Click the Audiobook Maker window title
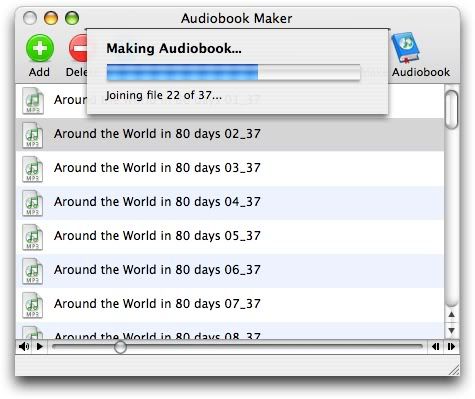 [x=237, y=18]
